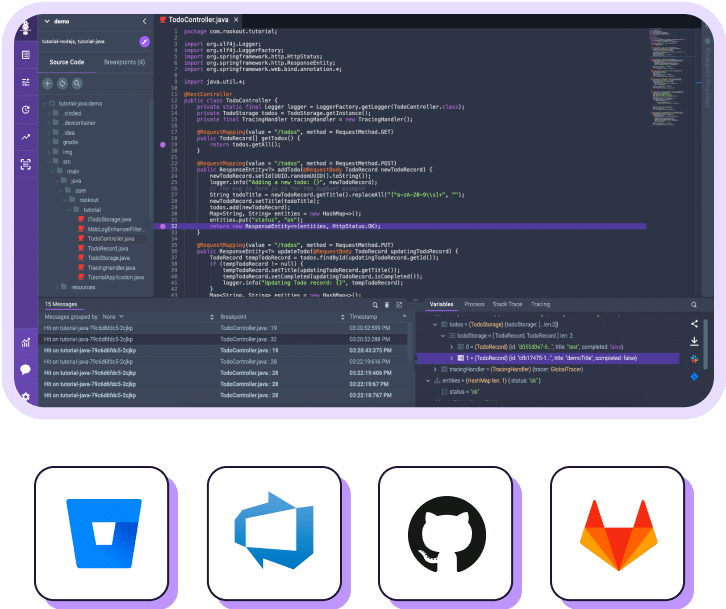Screen dimensions: 726x609
Task: Toggle the breakpoint on line 32
Action: click(x=163, y=226)
